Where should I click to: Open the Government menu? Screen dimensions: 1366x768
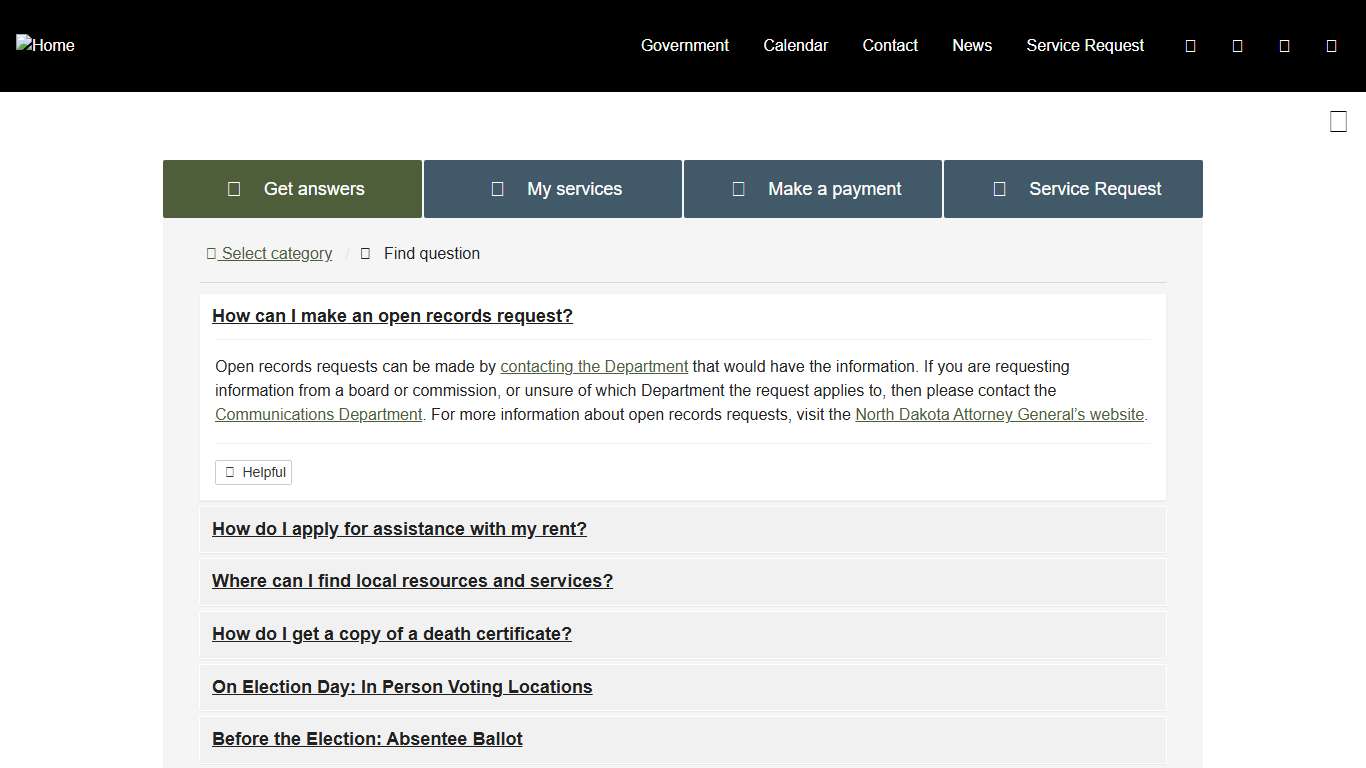point(684,45)
